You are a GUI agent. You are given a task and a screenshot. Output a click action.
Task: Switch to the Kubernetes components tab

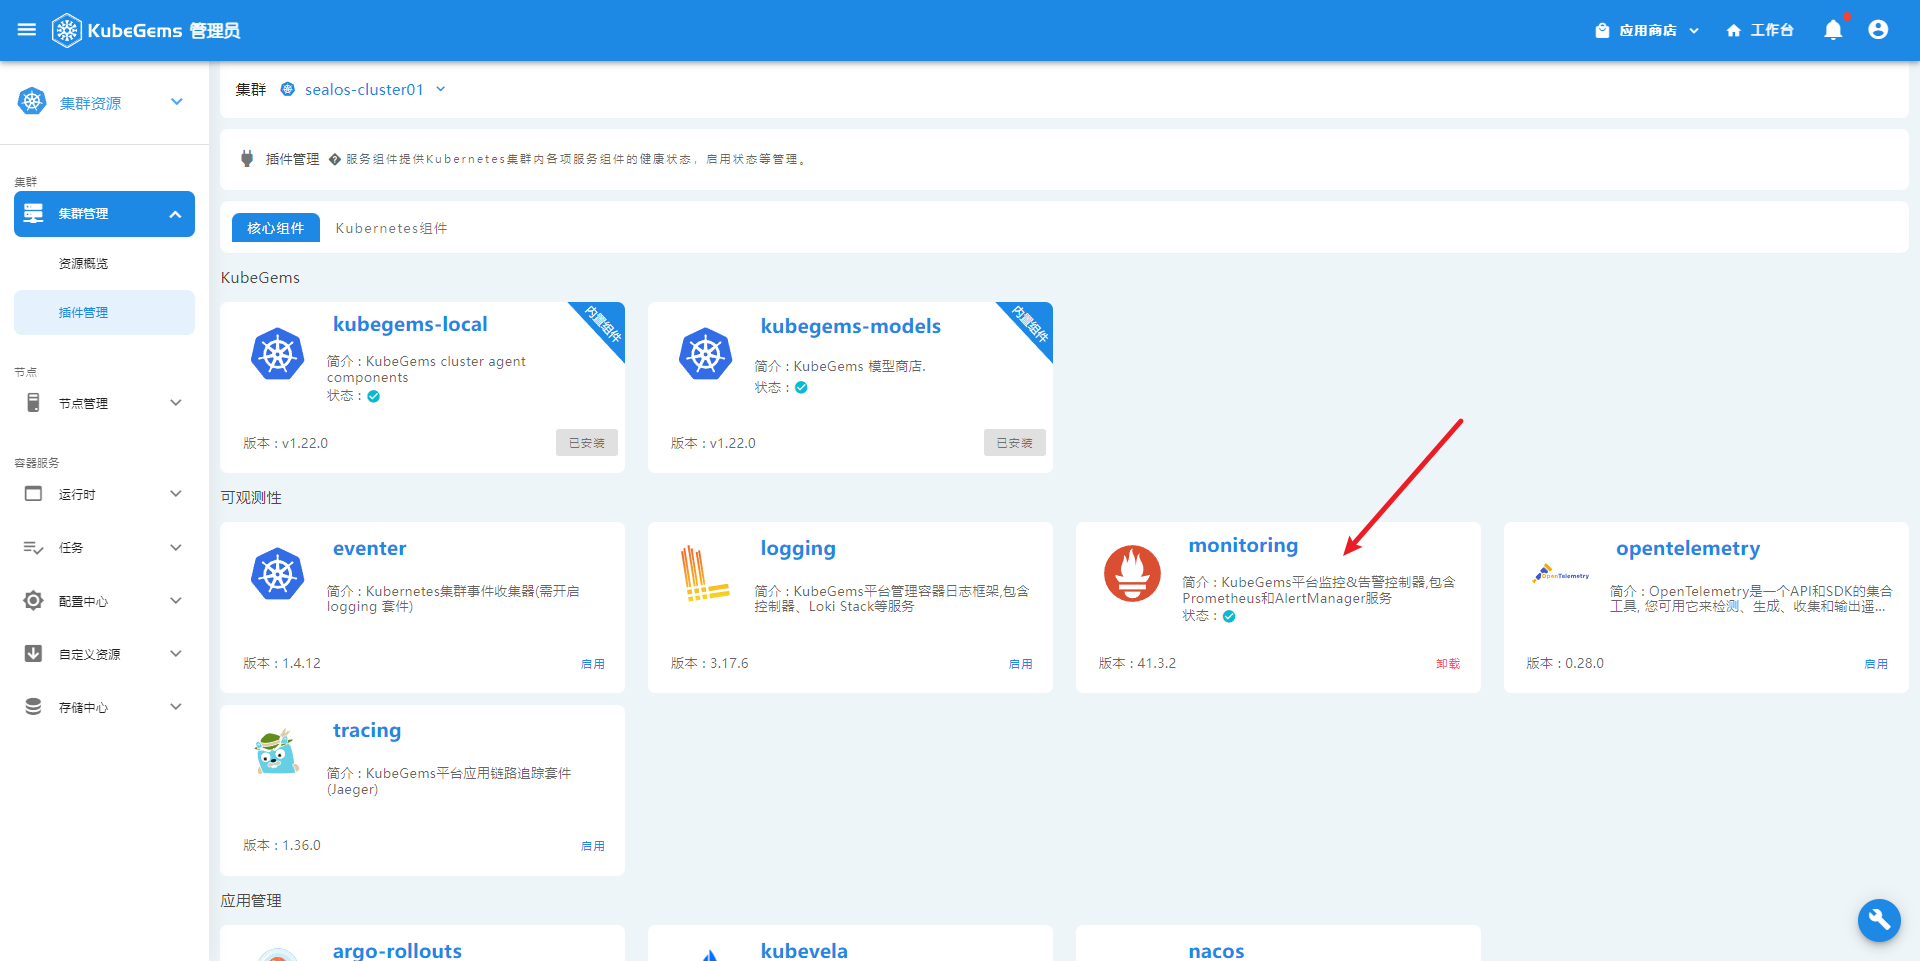[391, 228]
